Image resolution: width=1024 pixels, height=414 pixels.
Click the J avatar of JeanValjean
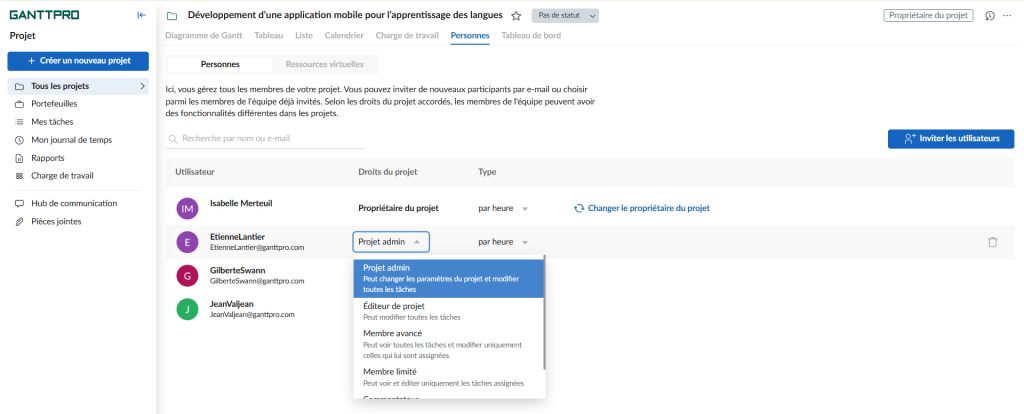(x=187, y=310)
